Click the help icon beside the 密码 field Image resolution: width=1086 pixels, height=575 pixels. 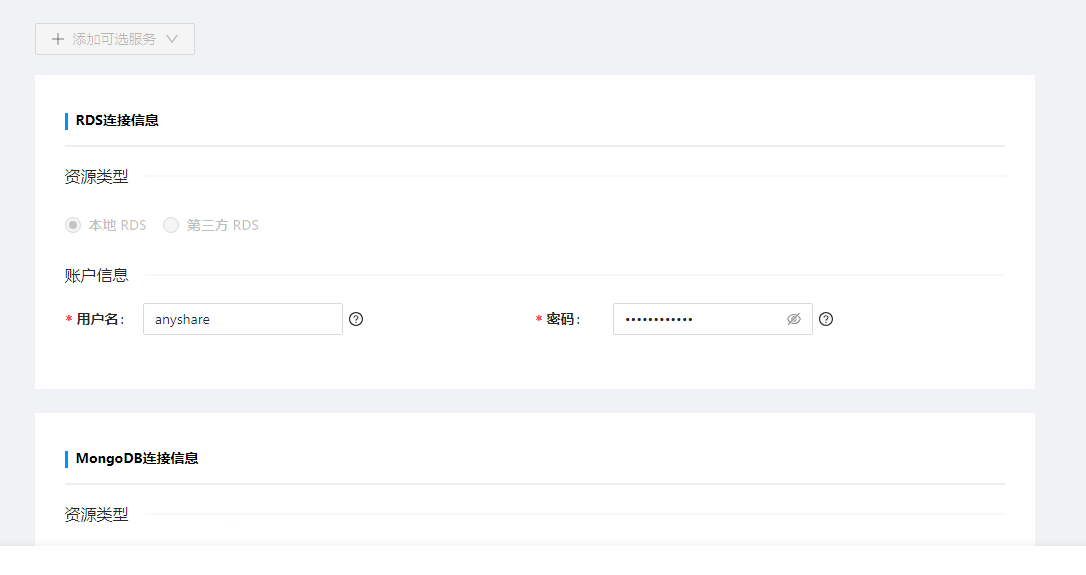point(826,319)
